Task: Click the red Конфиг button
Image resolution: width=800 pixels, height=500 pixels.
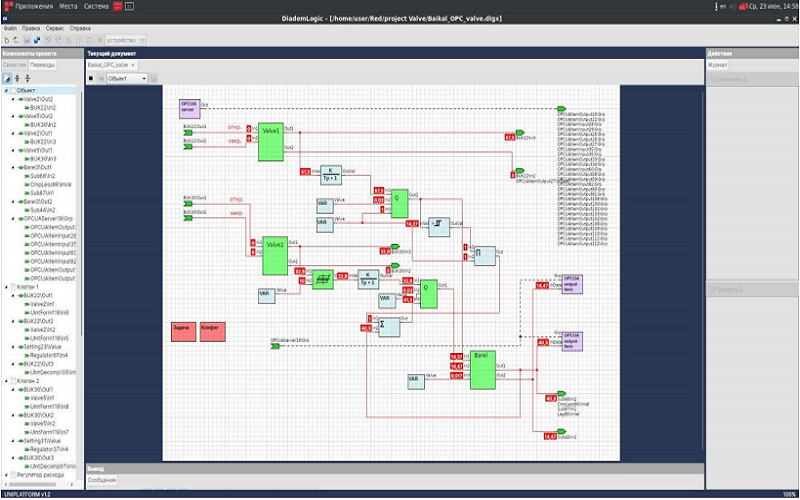Action: pos(212,332)
